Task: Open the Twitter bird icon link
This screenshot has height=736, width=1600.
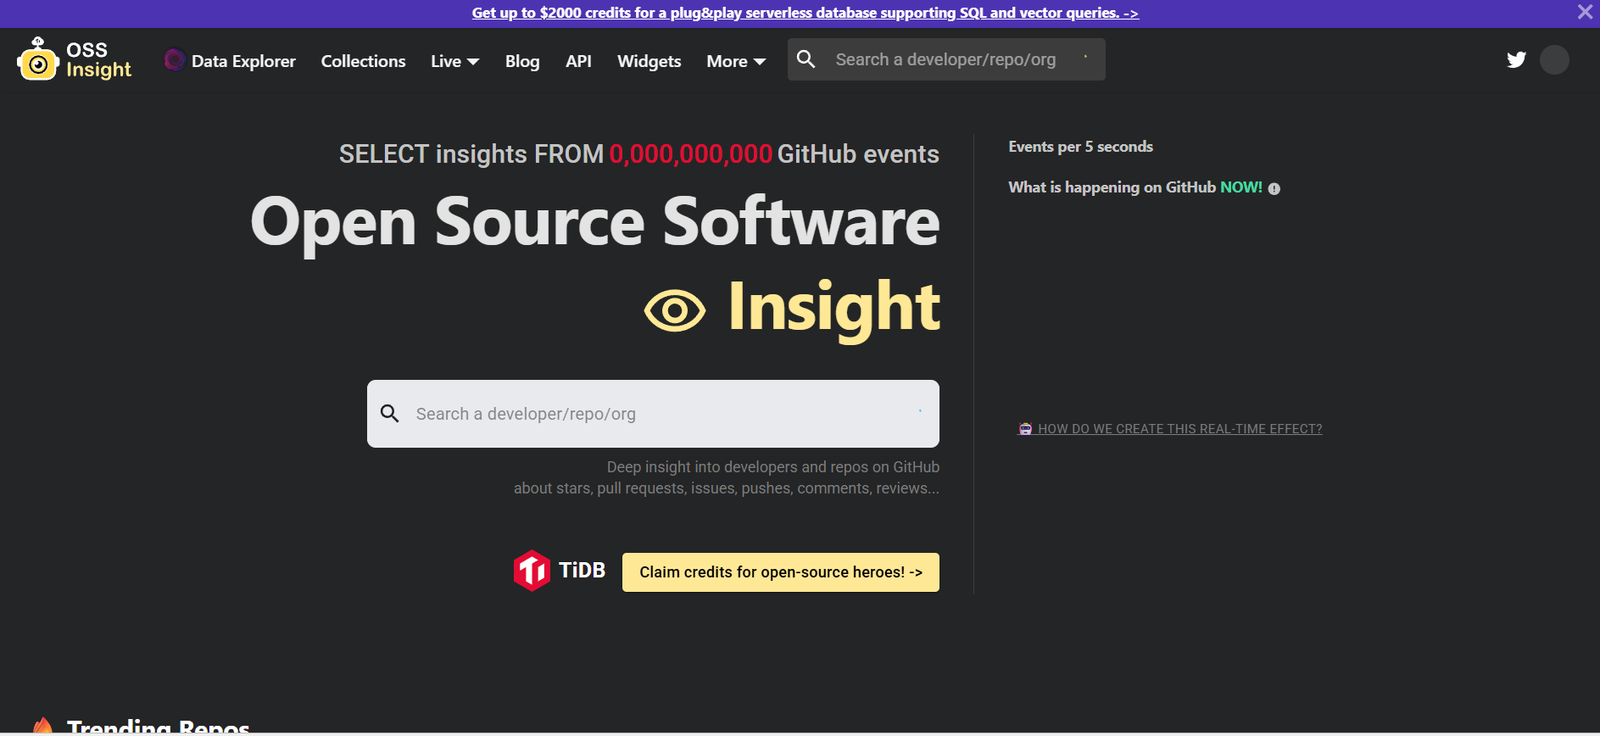Action: 1516,60
